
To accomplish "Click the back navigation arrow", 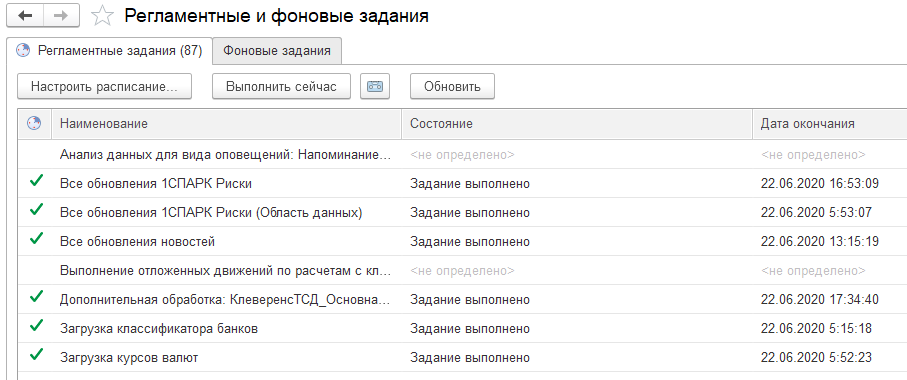I will [x=25, y=16].
